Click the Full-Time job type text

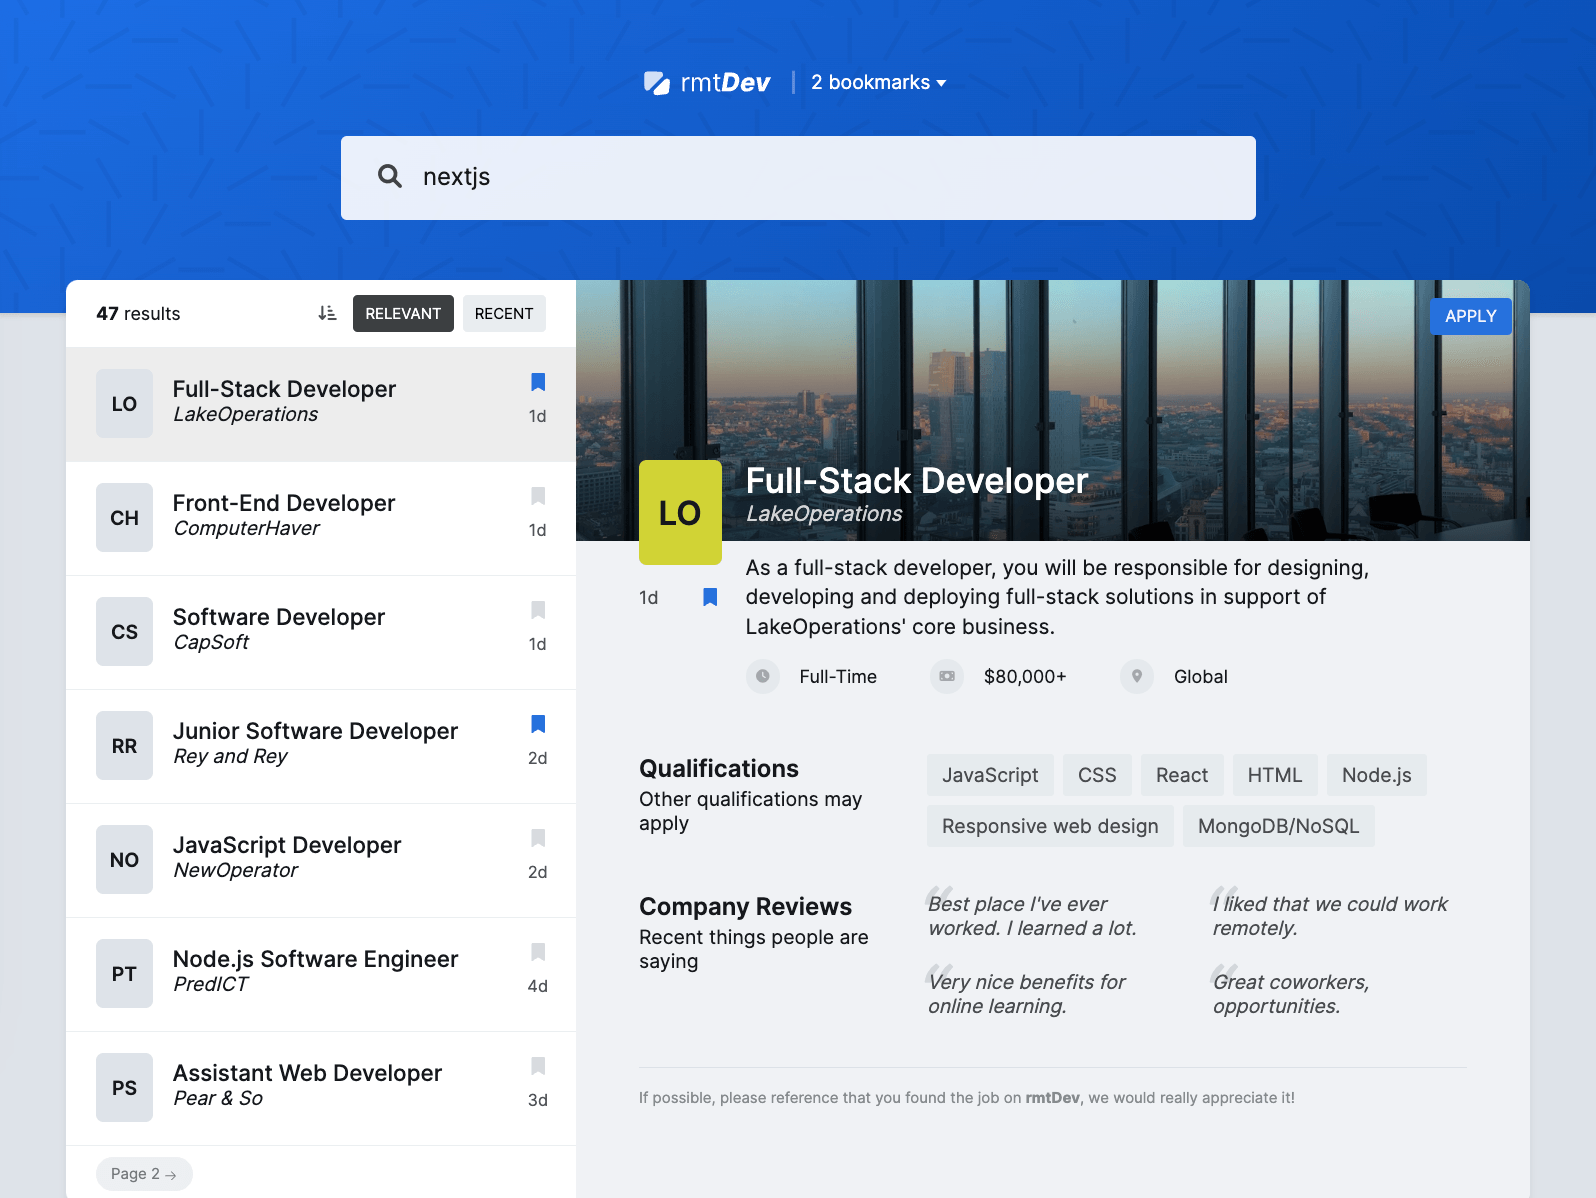tap(838, 677)
